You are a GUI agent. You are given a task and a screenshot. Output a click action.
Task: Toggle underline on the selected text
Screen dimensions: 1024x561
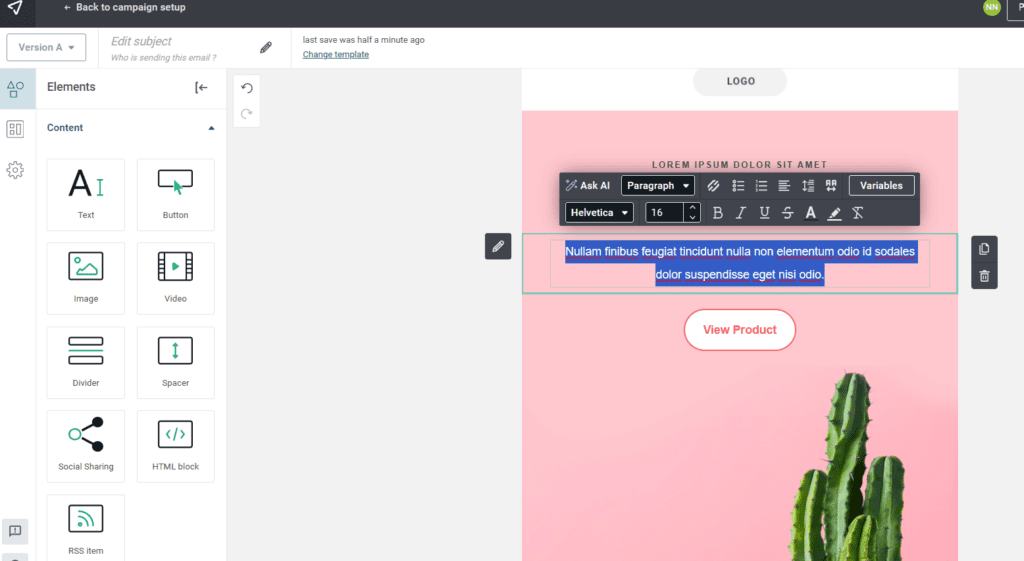coord(764,213)
